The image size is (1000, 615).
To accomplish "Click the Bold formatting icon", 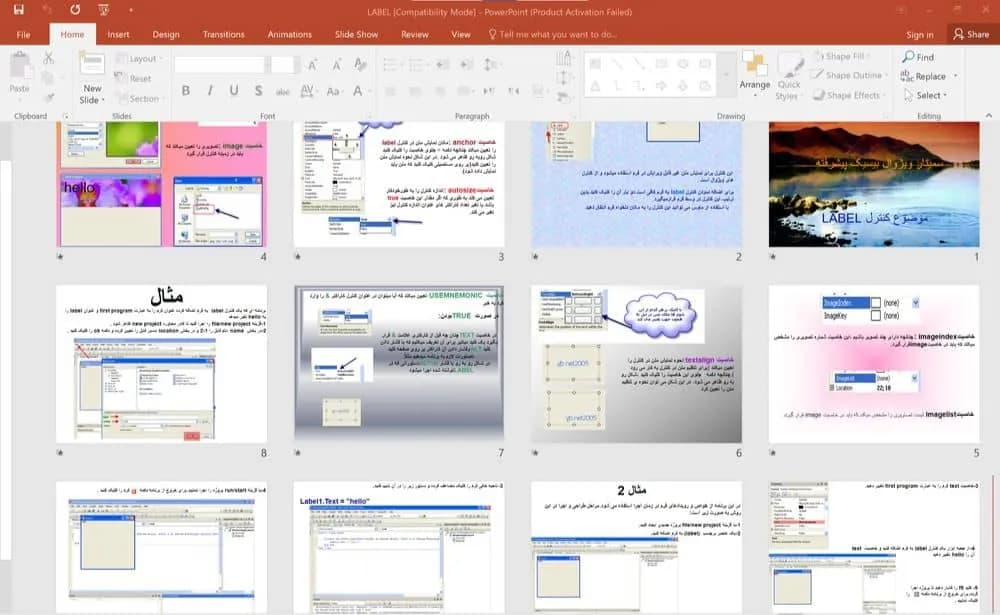I will tap(186, 91).
